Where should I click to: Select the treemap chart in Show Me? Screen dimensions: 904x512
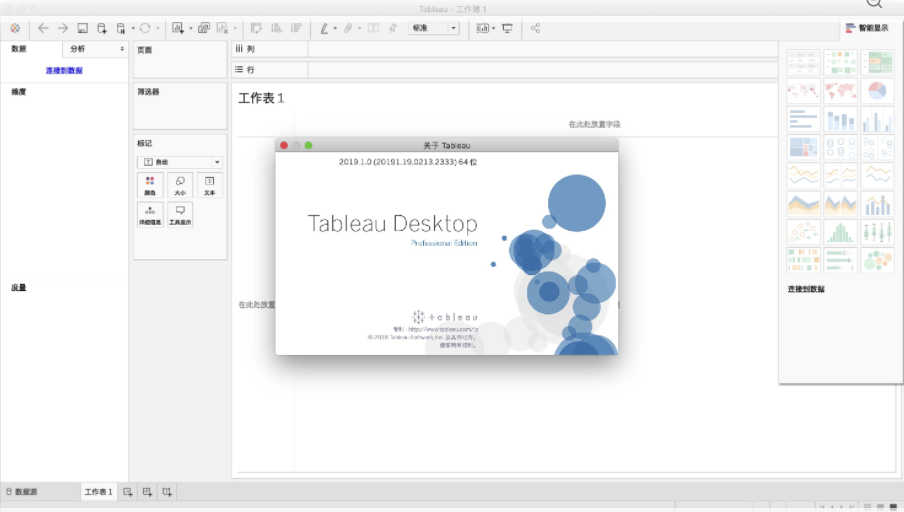803,148
